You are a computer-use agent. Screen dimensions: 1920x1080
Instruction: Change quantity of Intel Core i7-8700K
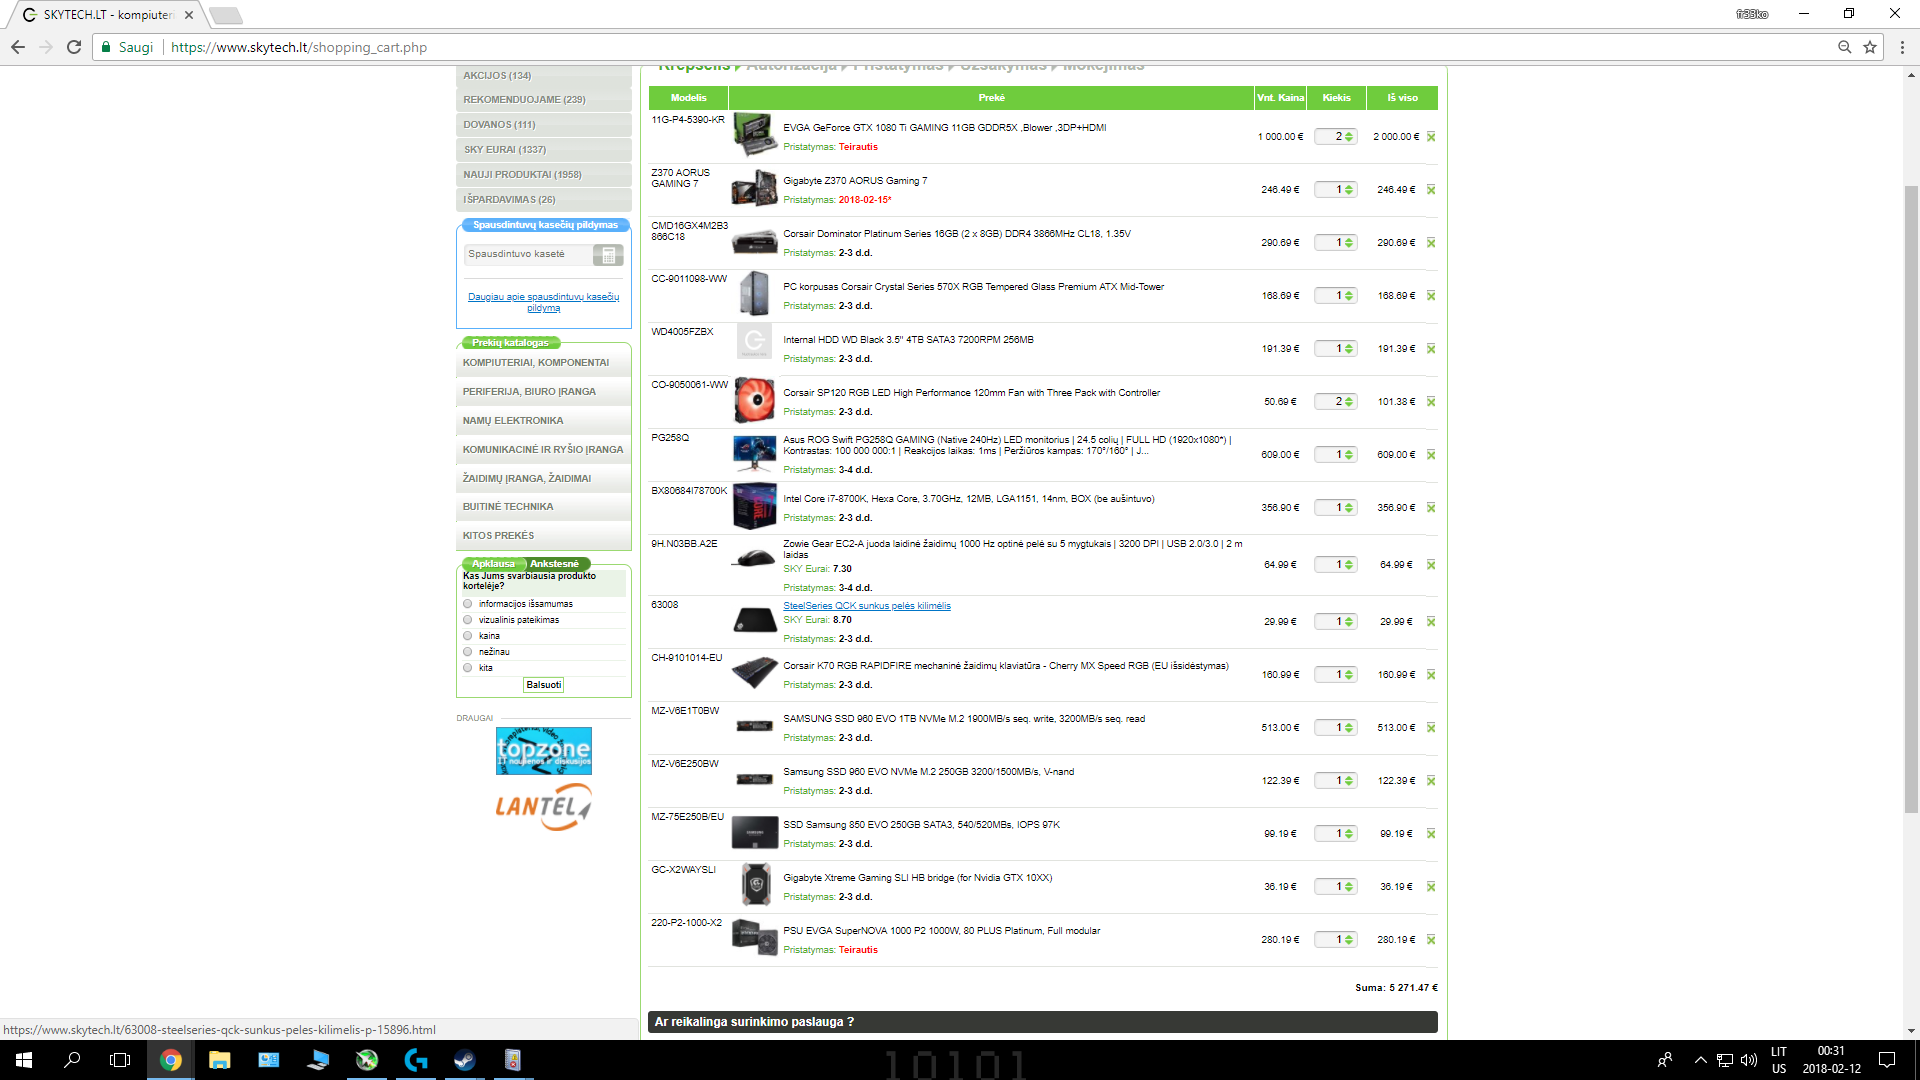[1336, 508]
